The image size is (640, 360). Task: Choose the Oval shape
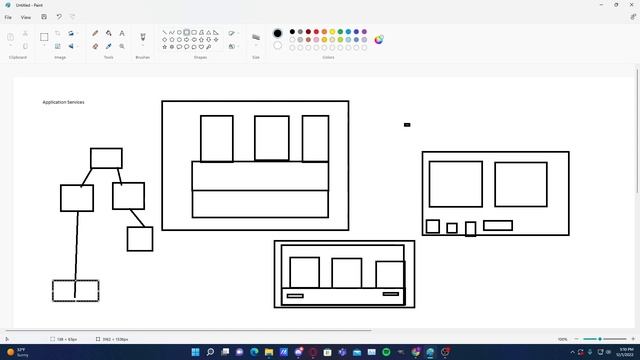pyautogui.click(x=179, y=32)
